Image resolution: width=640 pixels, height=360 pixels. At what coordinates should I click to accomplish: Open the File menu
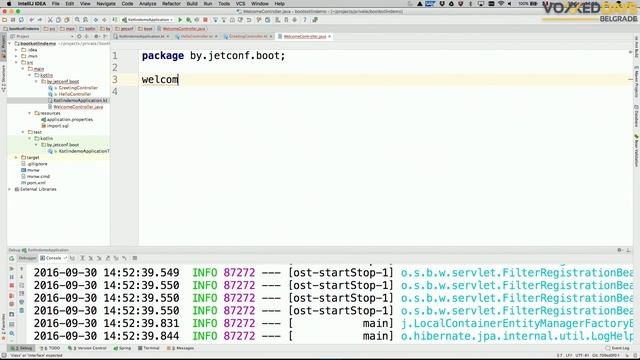tap(56, 4)
